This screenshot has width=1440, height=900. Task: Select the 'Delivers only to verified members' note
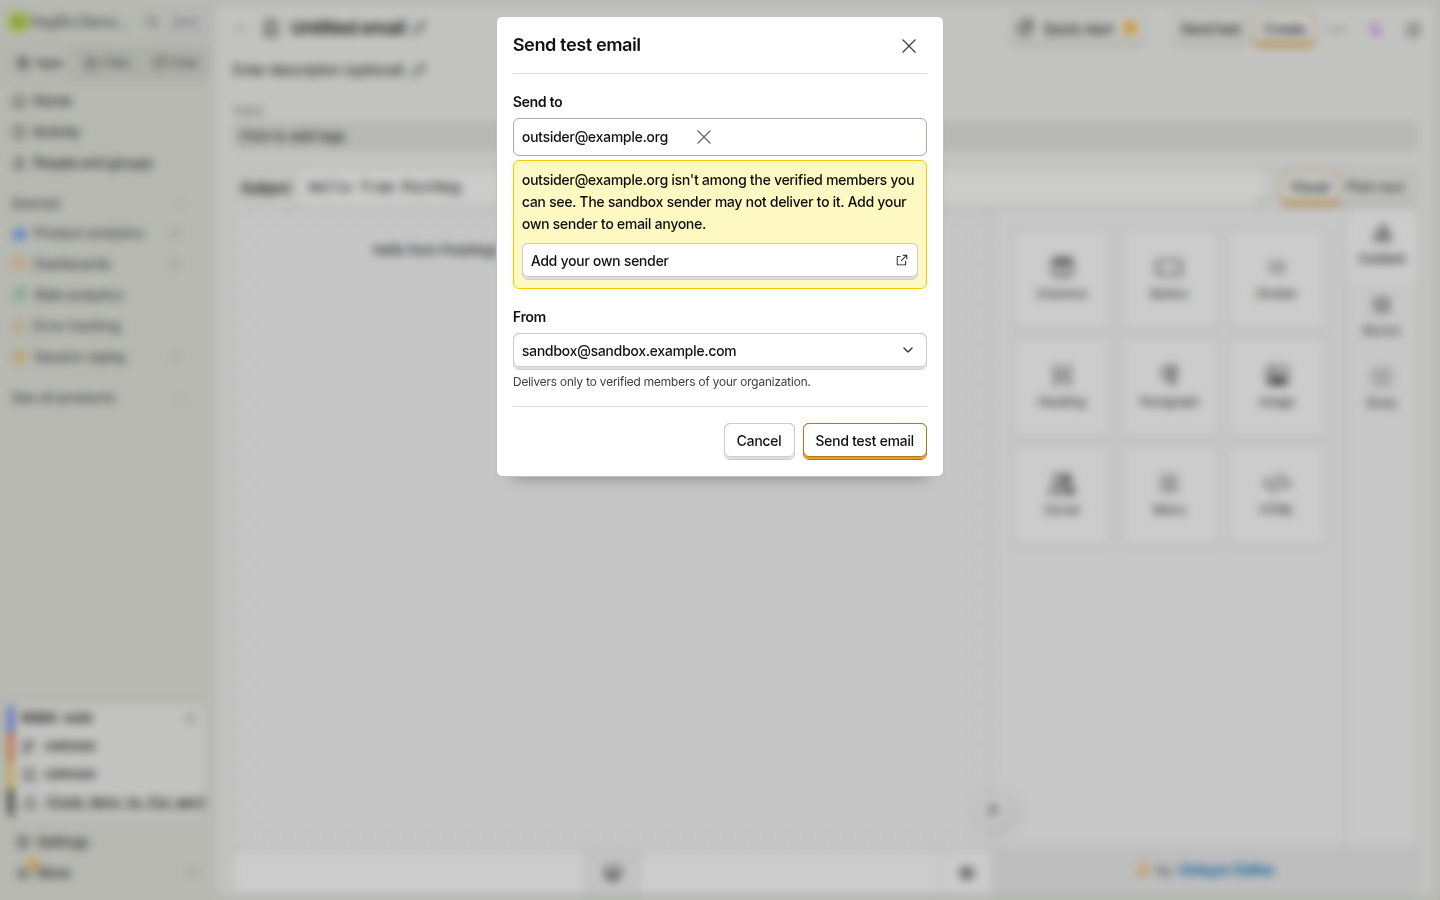662,382
